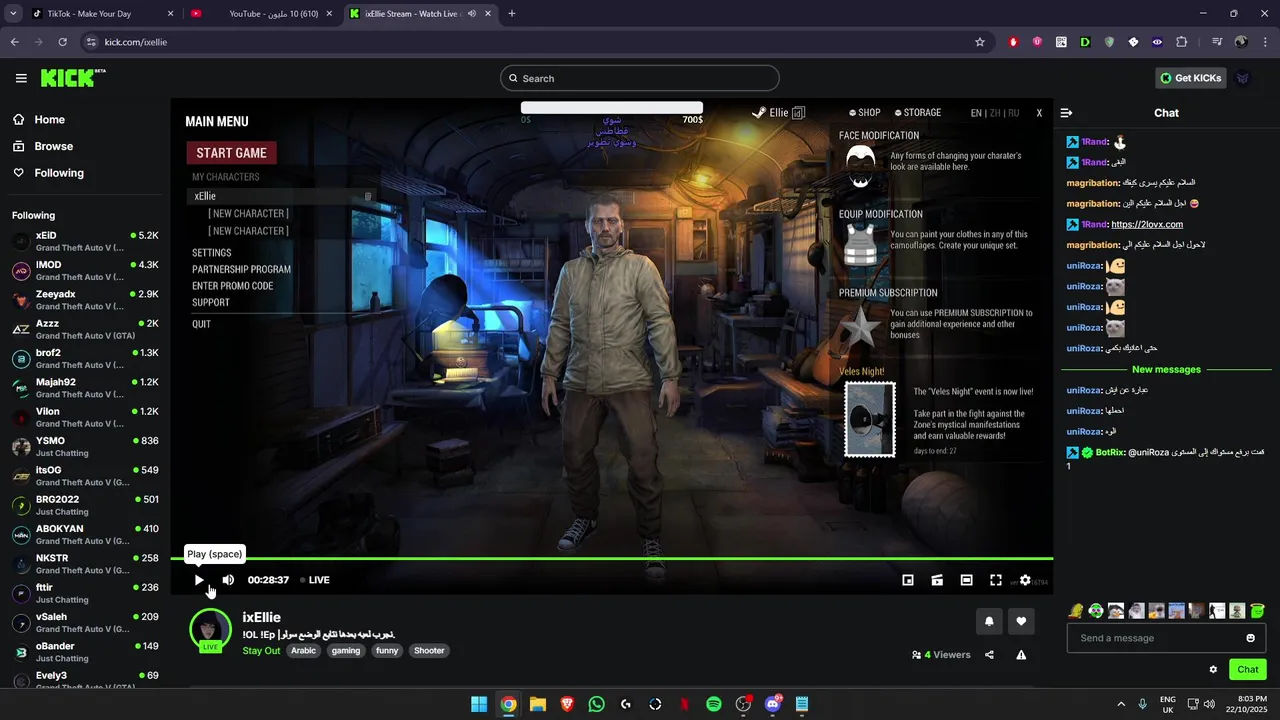1280x720 pixels.
Task: Show hidden system tray icons
Action: tap(1121, 704)
